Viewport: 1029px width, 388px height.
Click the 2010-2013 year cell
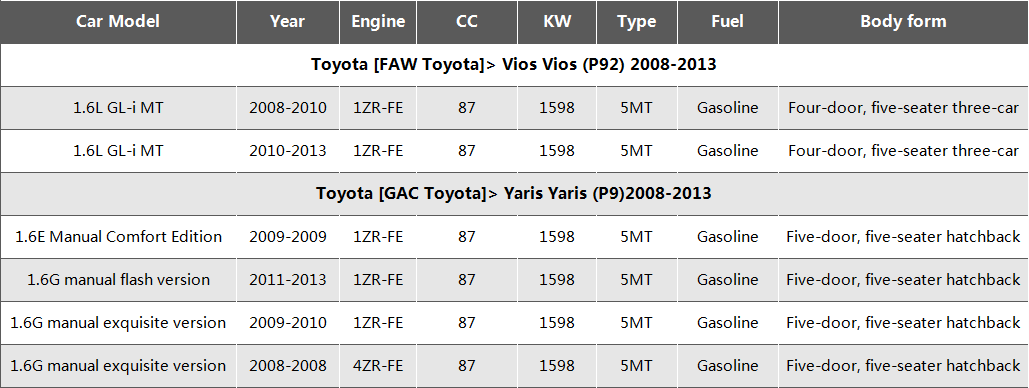coord(287,150)
